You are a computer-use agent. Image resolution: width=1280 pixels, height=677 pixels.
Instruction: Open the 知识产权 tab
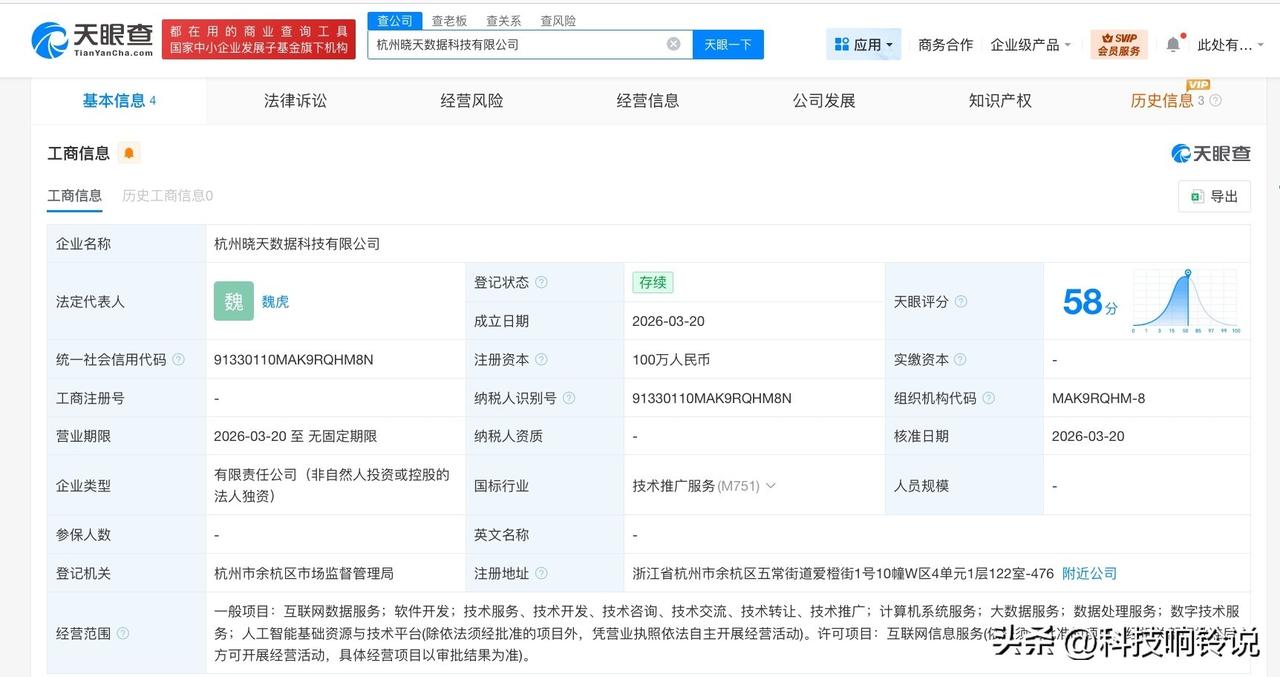pyautogui.click(x=999, y=100)
